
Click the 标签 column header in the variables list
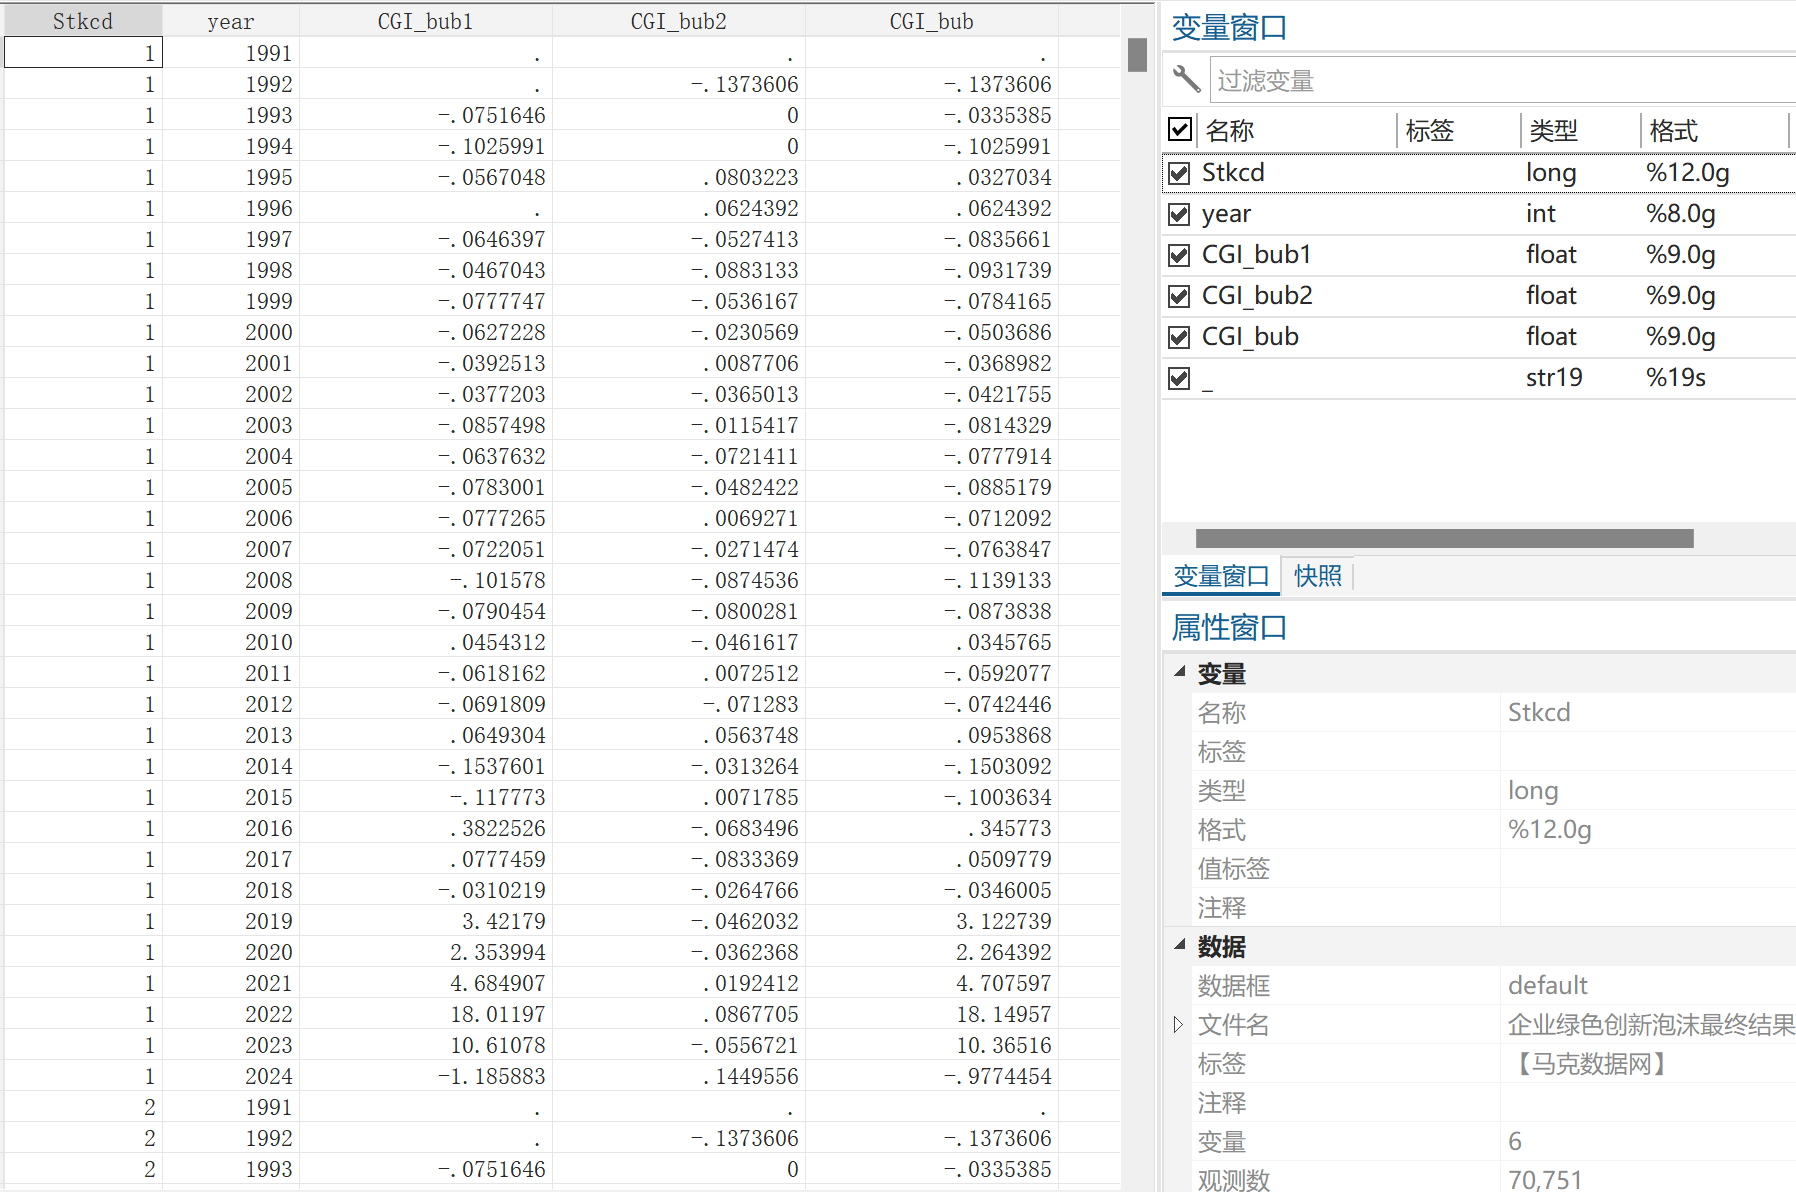pos(1430,130)
